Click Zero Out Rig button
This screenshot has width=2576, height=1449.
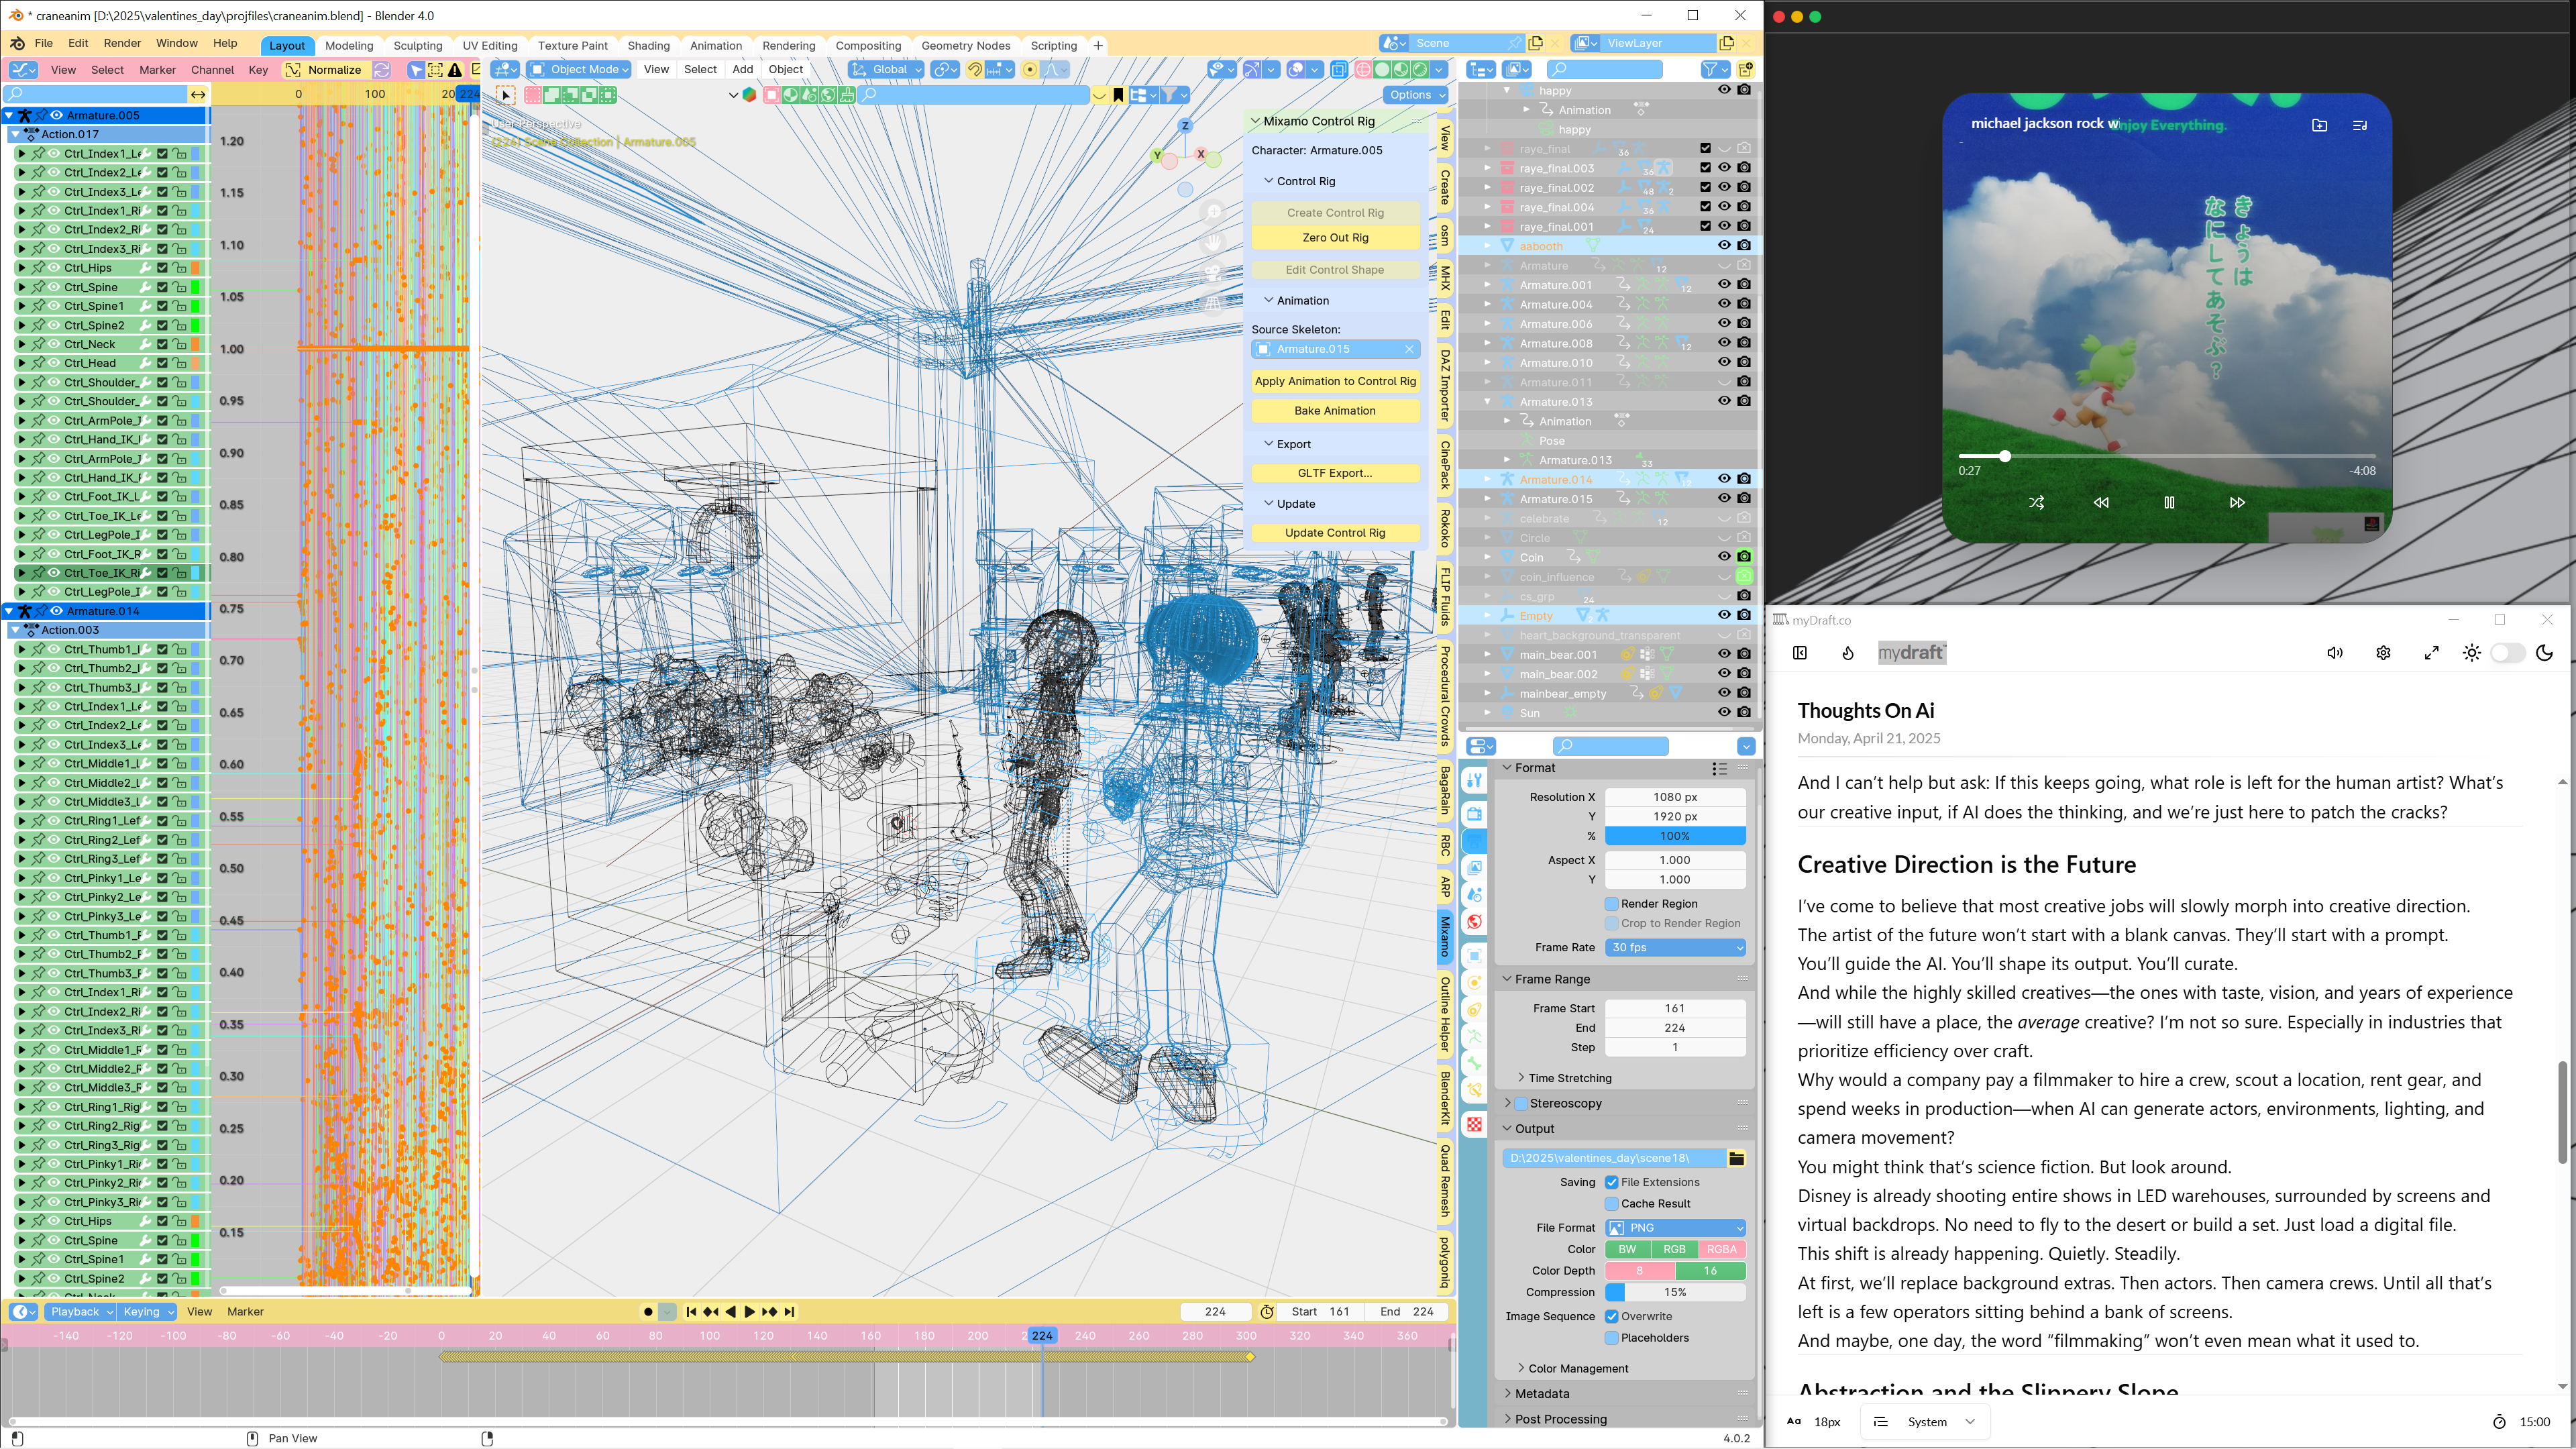[1334, 237]
